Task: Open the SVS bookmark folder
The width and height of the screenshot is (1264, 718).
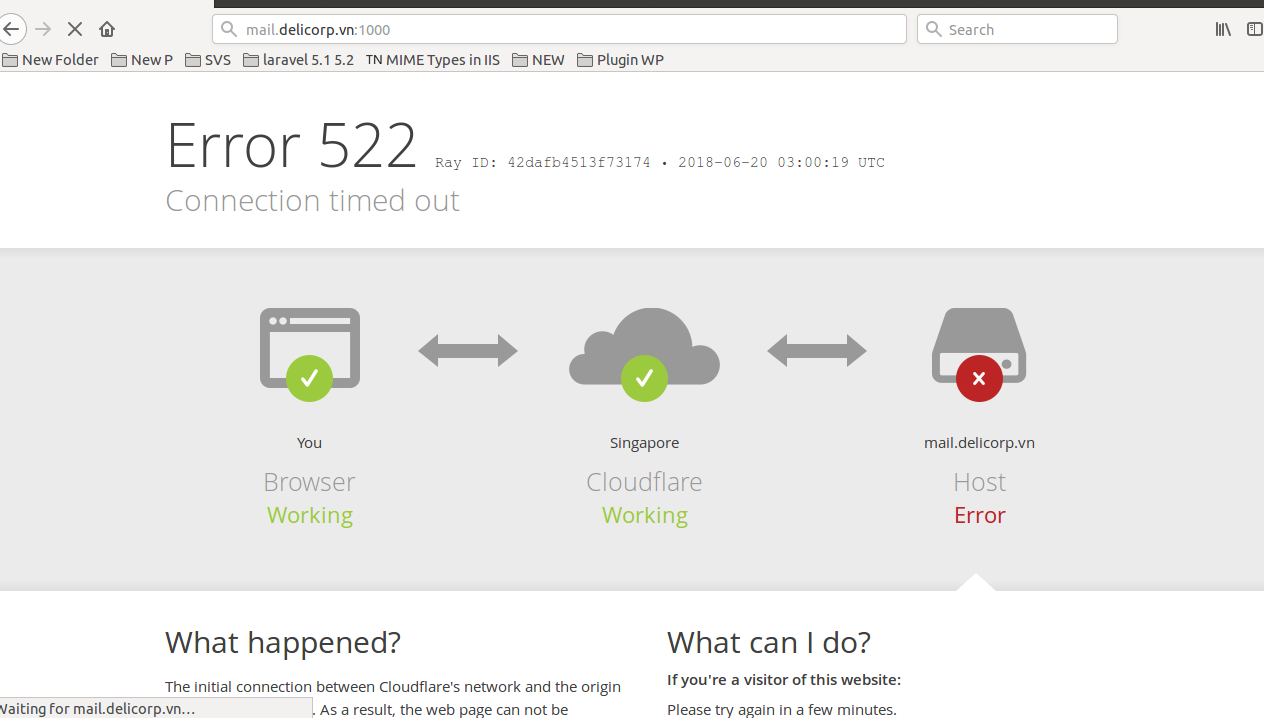Action: tap(208, 60)
